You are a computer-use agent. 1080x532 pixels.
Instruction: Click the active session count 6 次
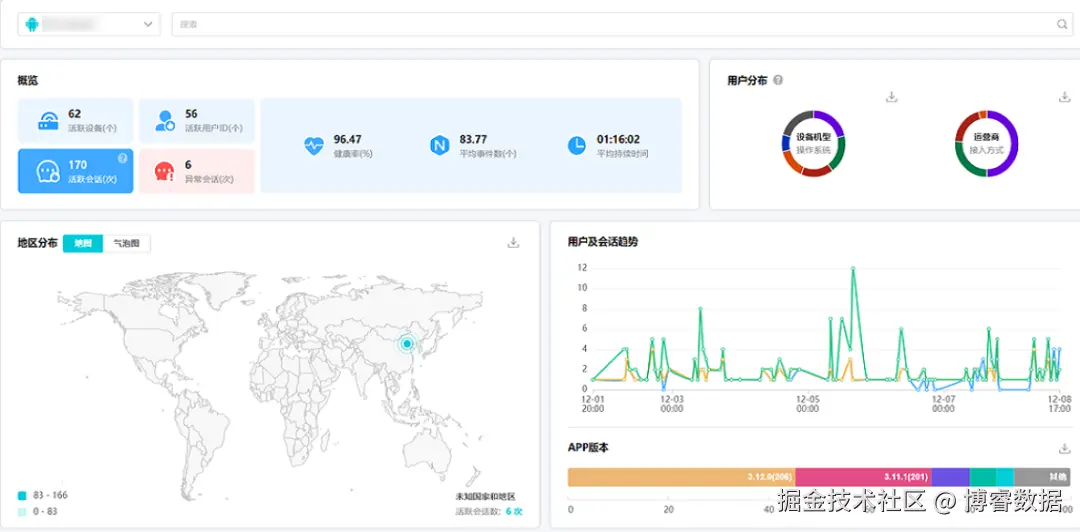514,511
